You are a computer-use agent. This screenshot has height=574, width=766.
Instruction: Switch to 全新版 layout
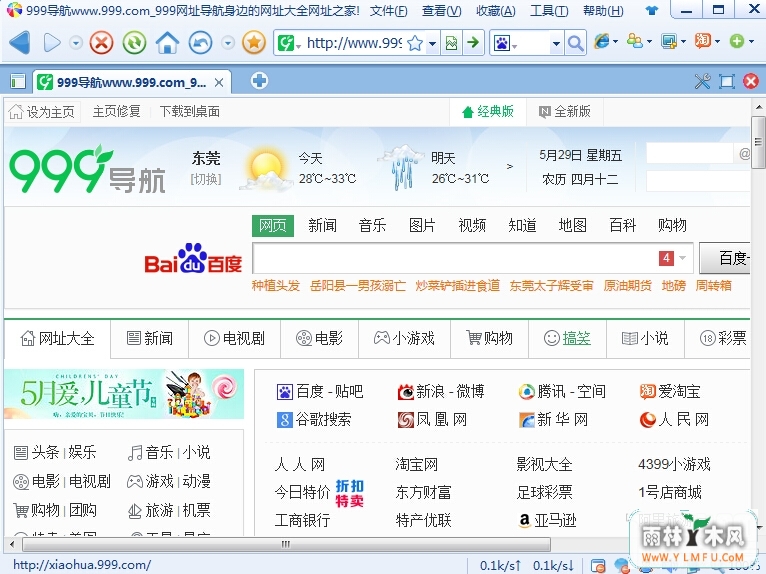click(565, 112)
